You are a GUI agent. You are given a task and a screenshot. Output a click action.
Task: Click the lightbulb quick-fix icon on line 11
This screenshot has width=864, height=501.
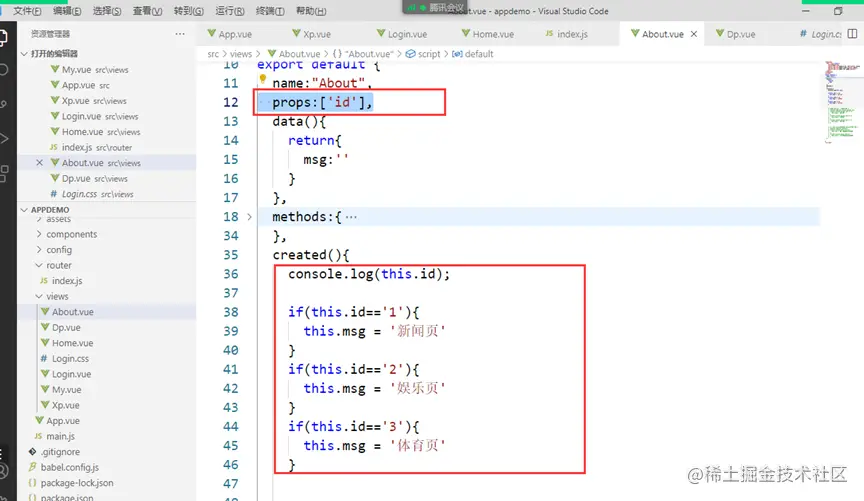coord(263,79)
